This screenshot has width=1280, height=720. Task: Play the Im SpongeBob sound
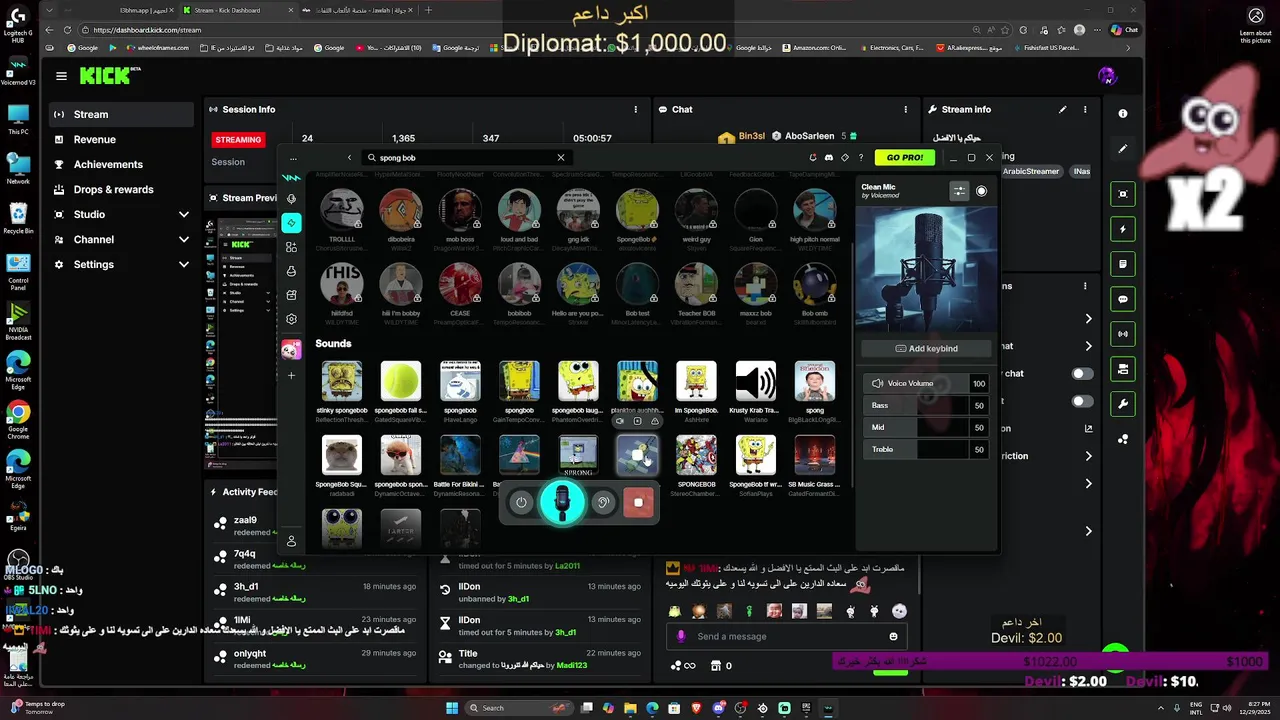[696, 381]
